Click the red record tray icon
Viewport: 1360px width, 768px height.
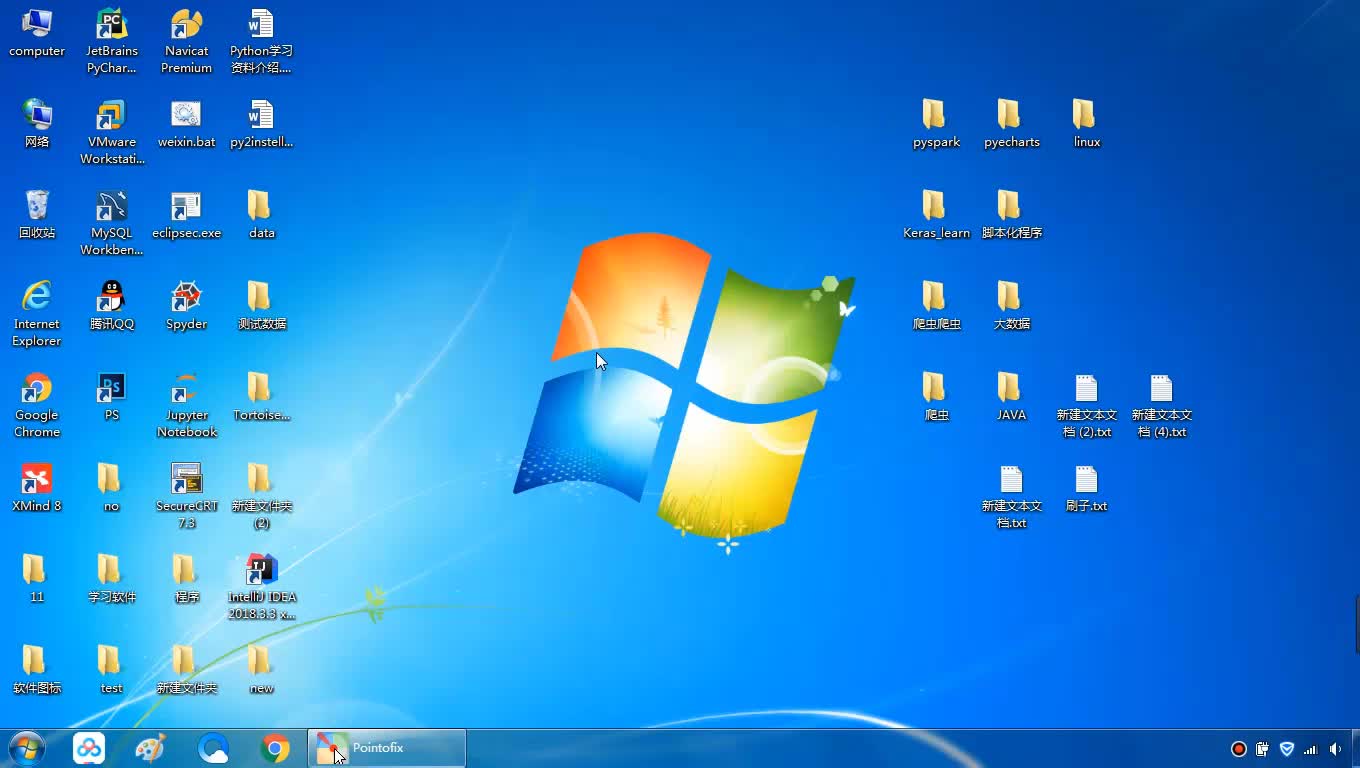point(1239,749)
